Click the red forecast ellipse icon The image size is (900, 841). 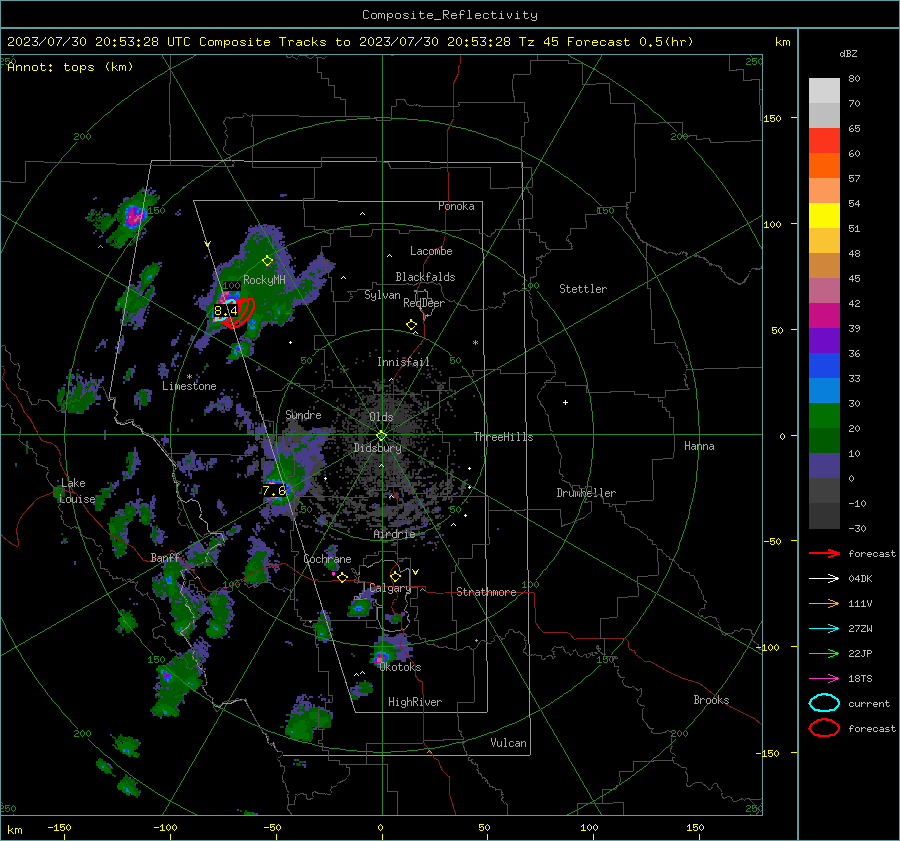[824, 728]
